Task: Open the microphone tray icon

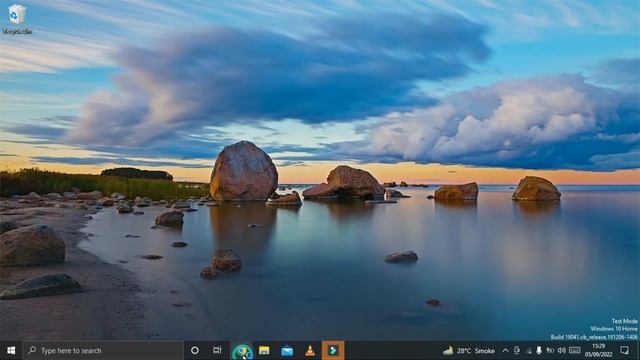Action: 539,351
